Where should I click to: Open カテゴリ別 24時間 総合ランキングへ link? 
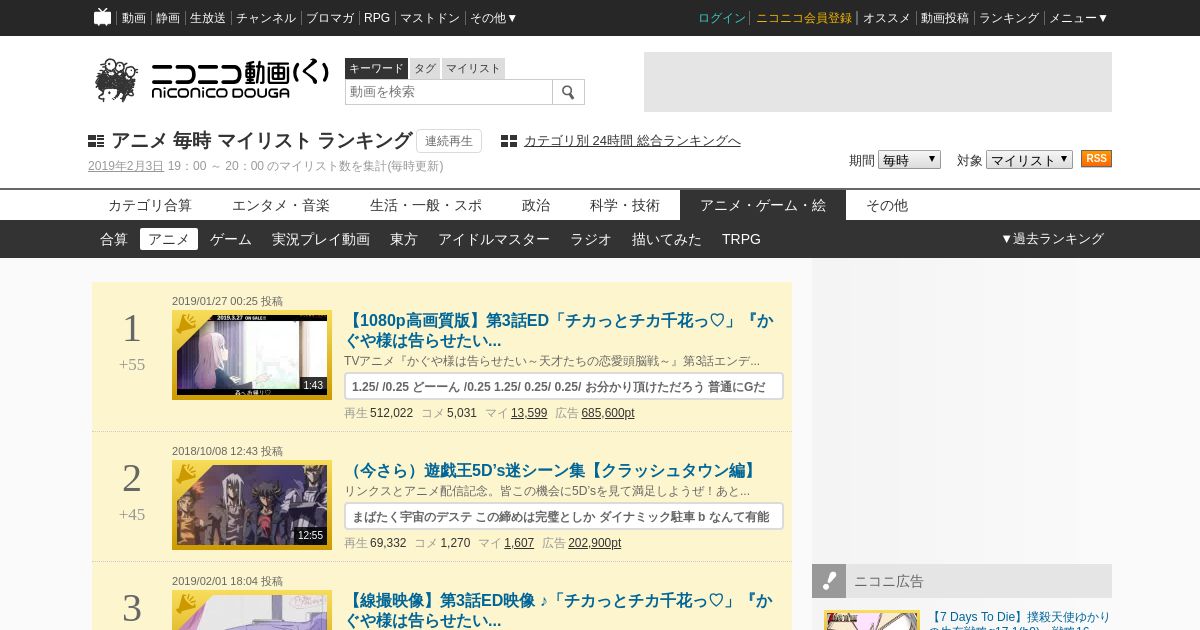click(632, 141)
